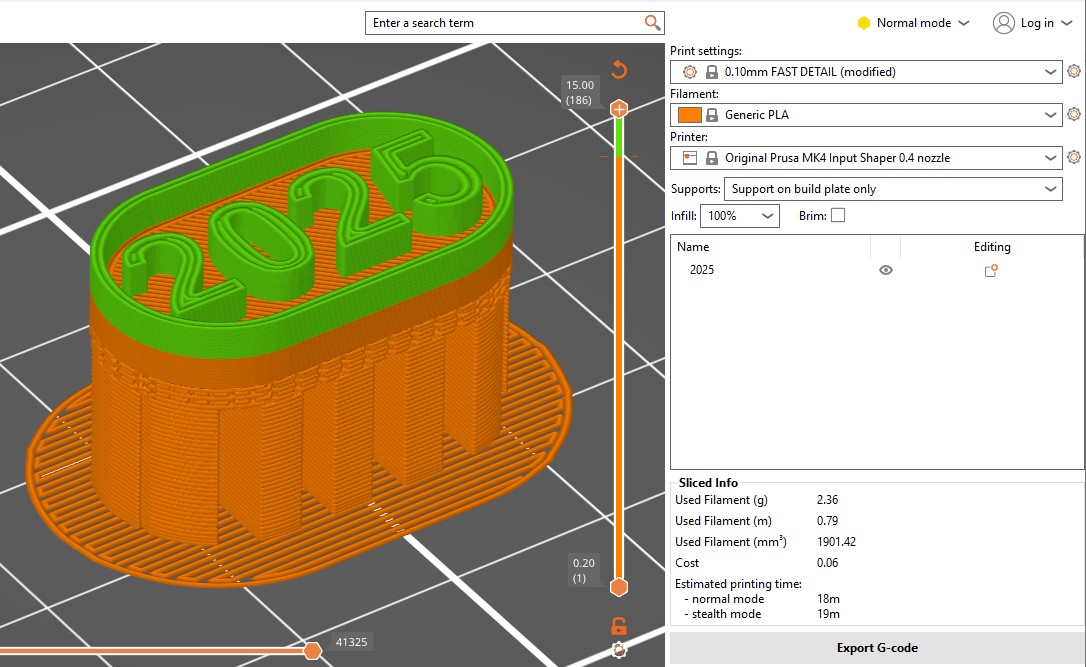Click gear icon next to Filament preset
Image resolution: width=1086 pixels, height=667 pixels.
pos(1074,114)
